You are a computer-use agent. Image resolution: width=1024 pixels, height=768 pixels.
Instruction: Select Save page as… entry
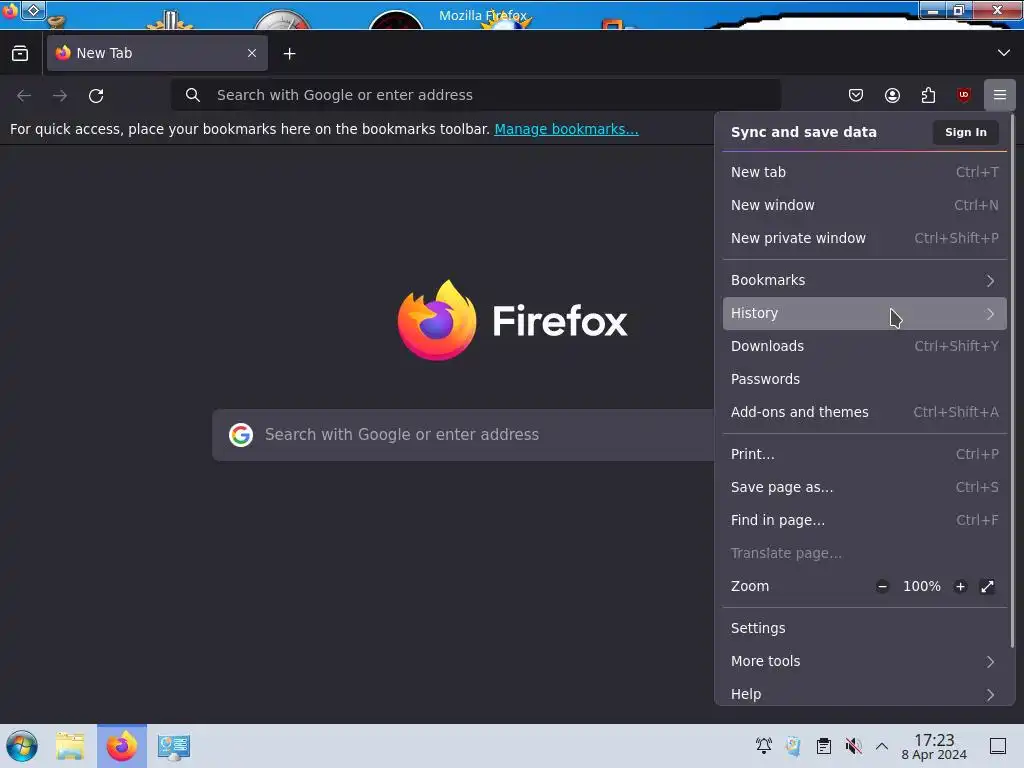[865, 487]
